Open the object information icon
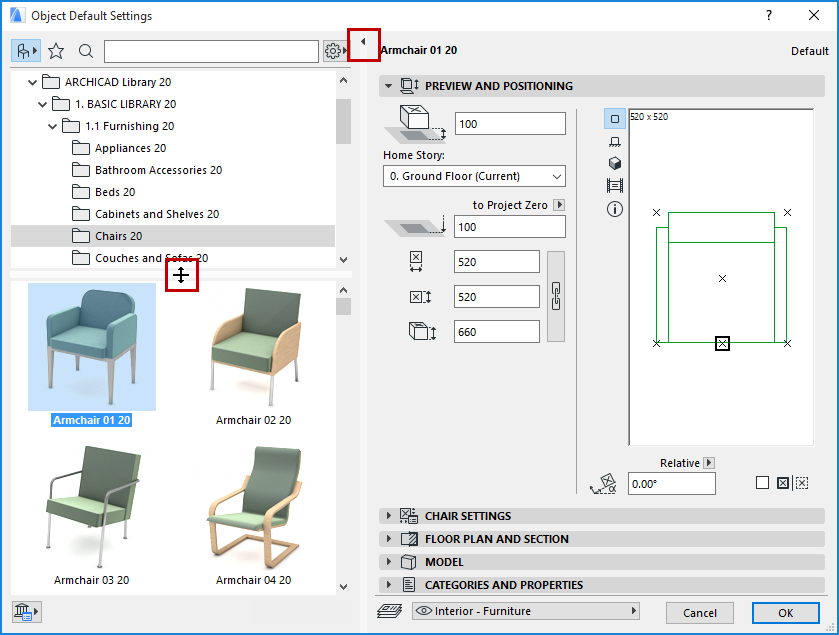This screenshot has height=635, width=839. point(615,209)
